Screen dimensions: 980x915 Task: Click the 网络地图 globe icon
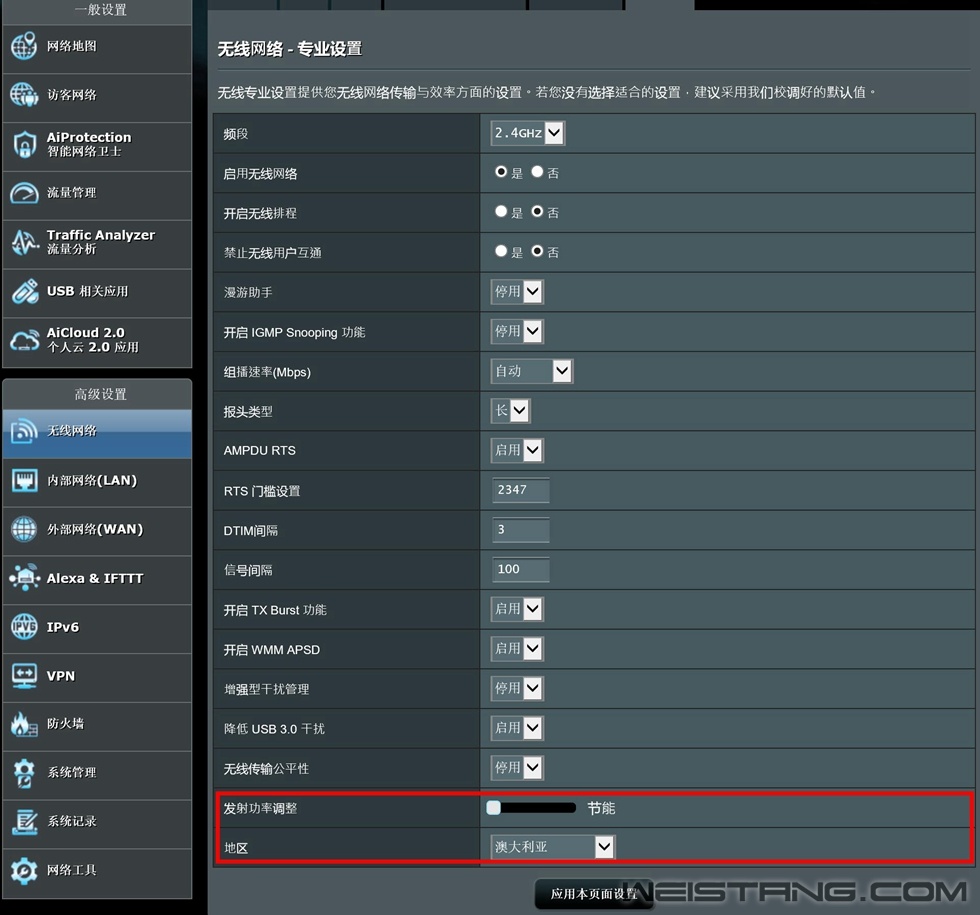[24, 47]
